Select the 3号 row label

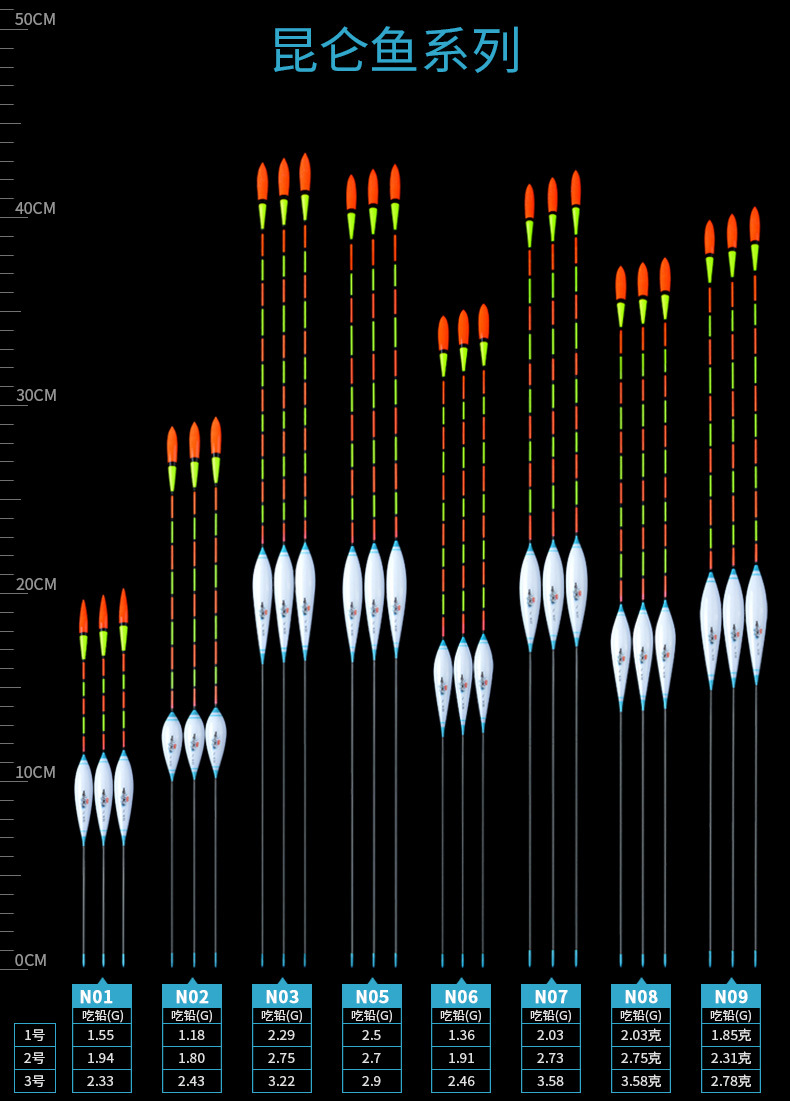tap(34, 1081)
